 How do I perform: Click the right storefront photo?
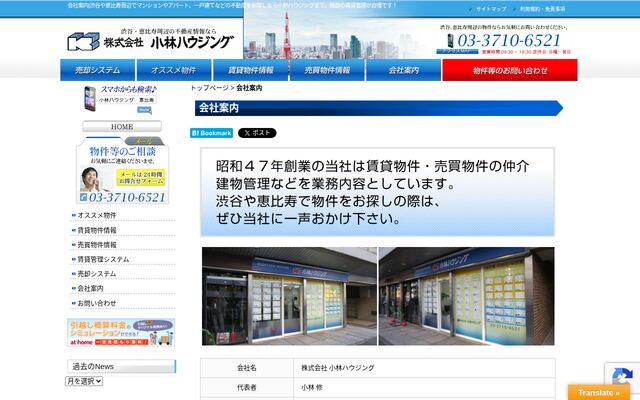(x=467, y=296)
